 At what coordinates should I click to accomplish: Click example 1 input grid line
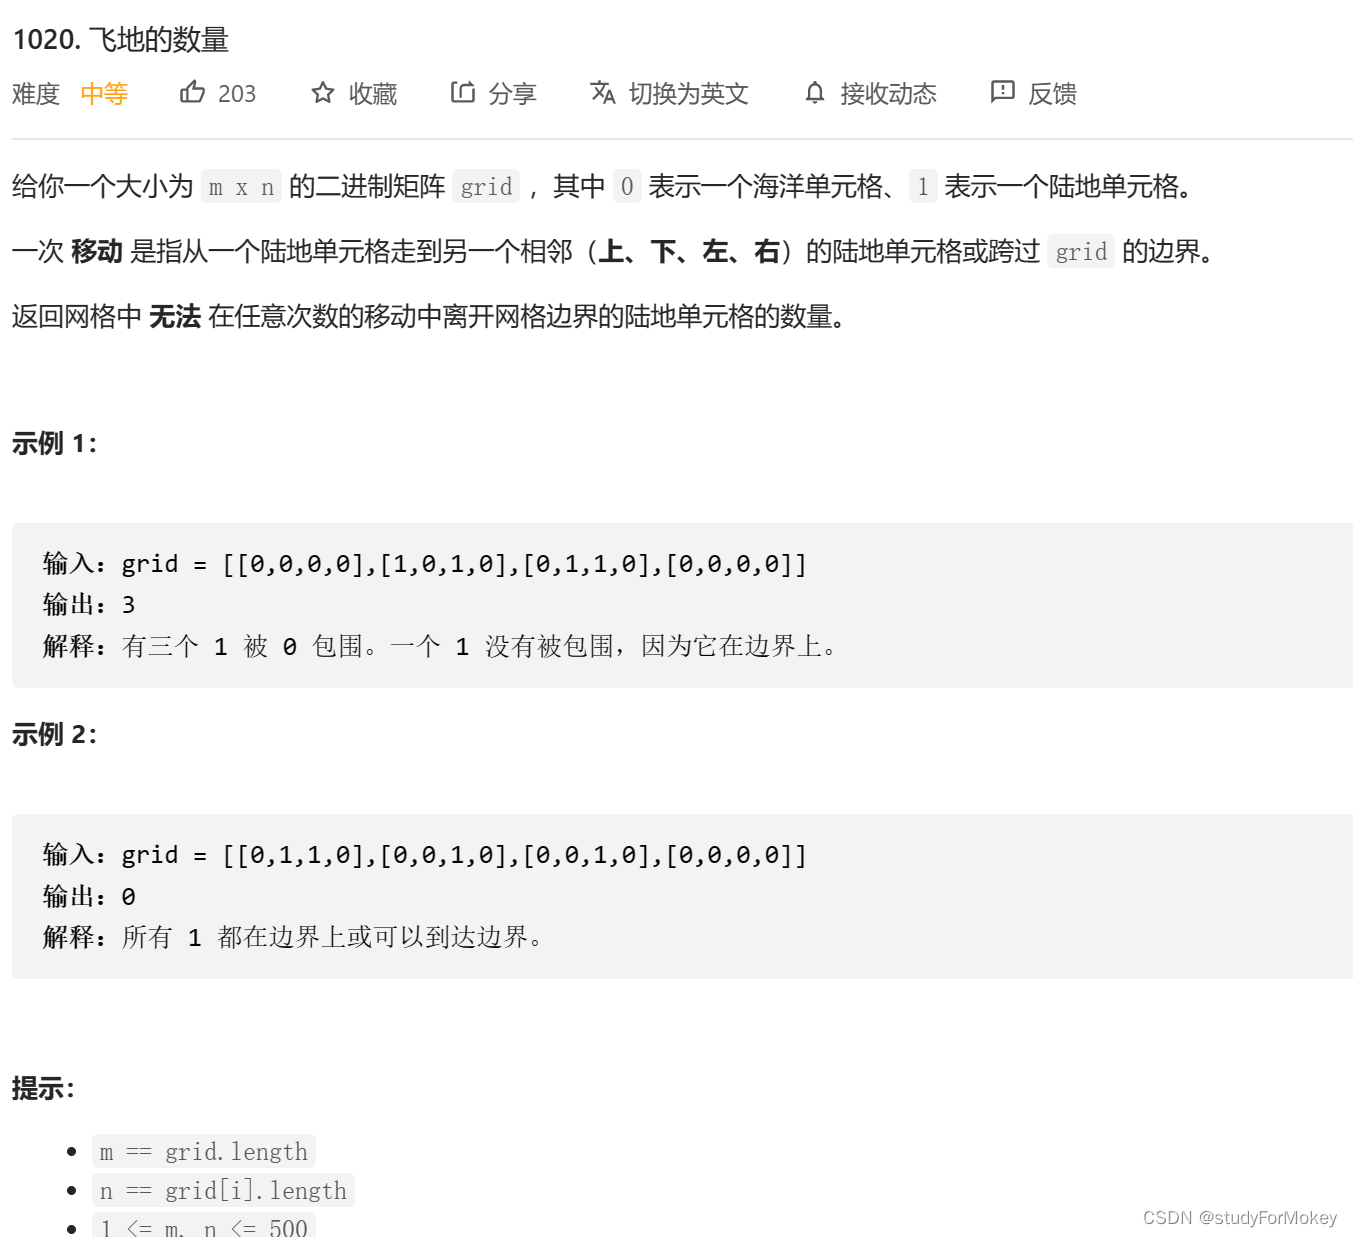pos(425,564)
